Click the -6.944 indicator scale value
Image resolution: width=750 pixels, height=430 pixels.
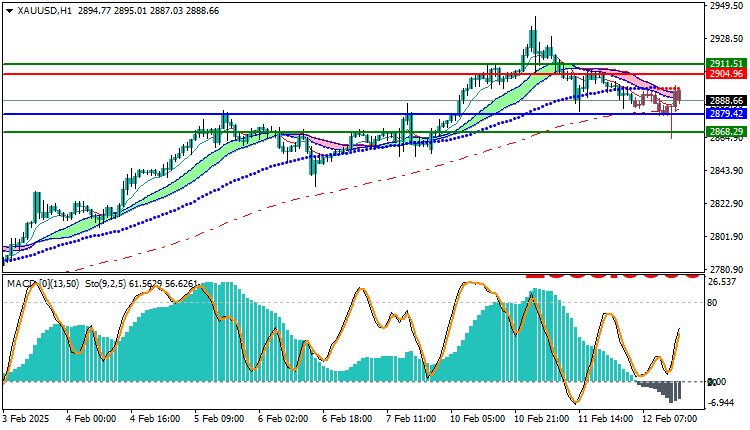(x=721, y=403)
